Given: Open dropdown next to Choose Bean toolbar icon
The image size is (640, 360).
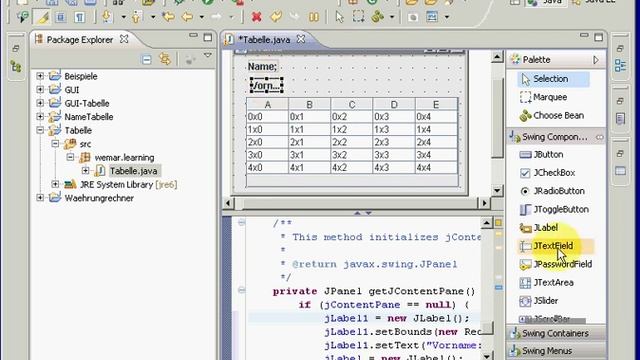Looking at the screenshot, I should [391, 17].
